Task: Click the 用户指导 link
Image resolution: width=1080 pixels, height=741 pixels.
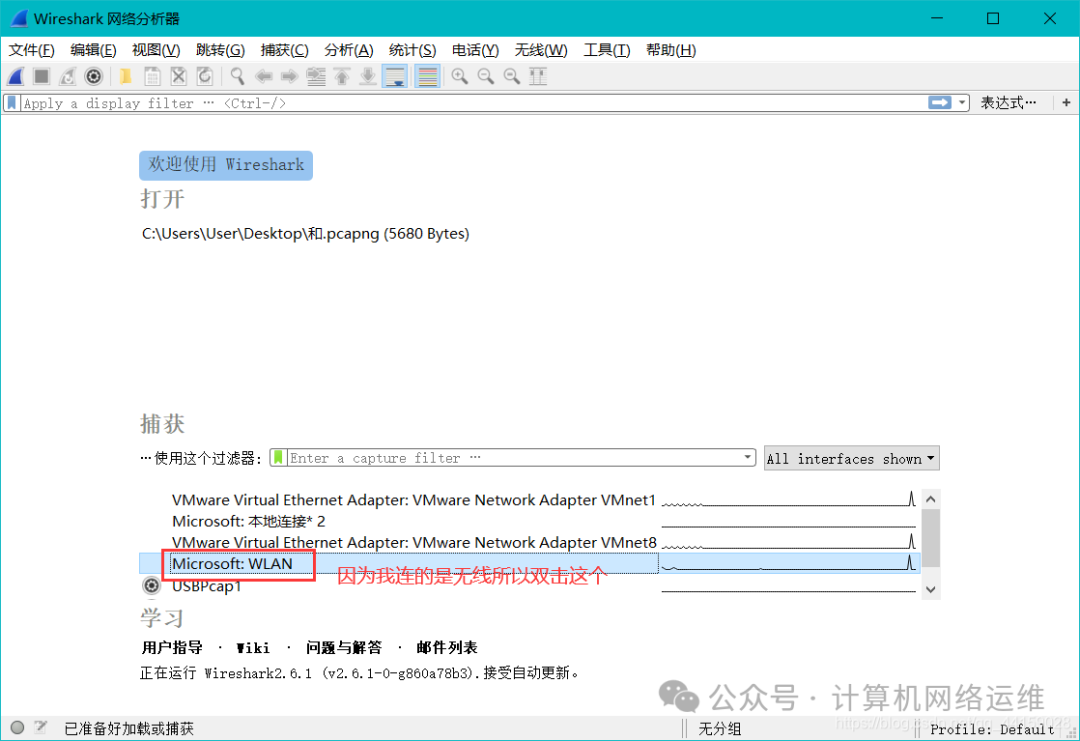Action: point(172,647)
